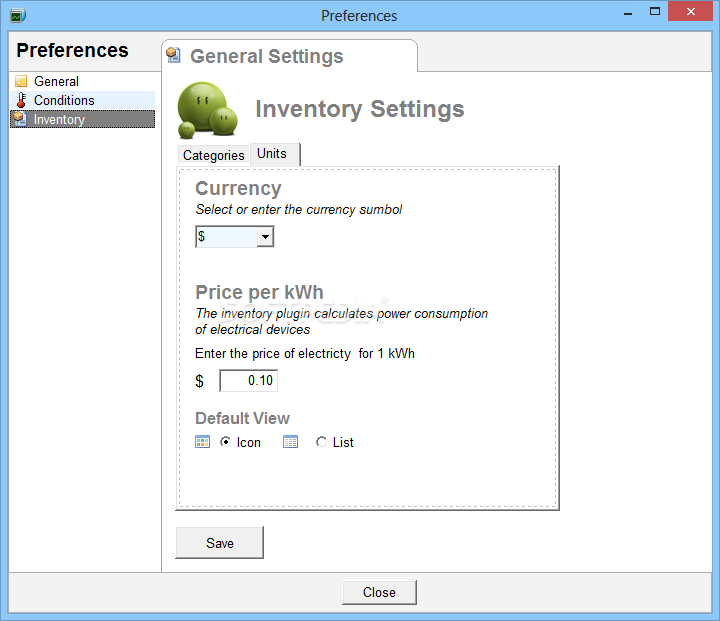Image resolution: width=720 pixels, height=621 pixels.
Task: Select the Inventory preferences item
Action: pyautogui.click(x=83, y=119)
